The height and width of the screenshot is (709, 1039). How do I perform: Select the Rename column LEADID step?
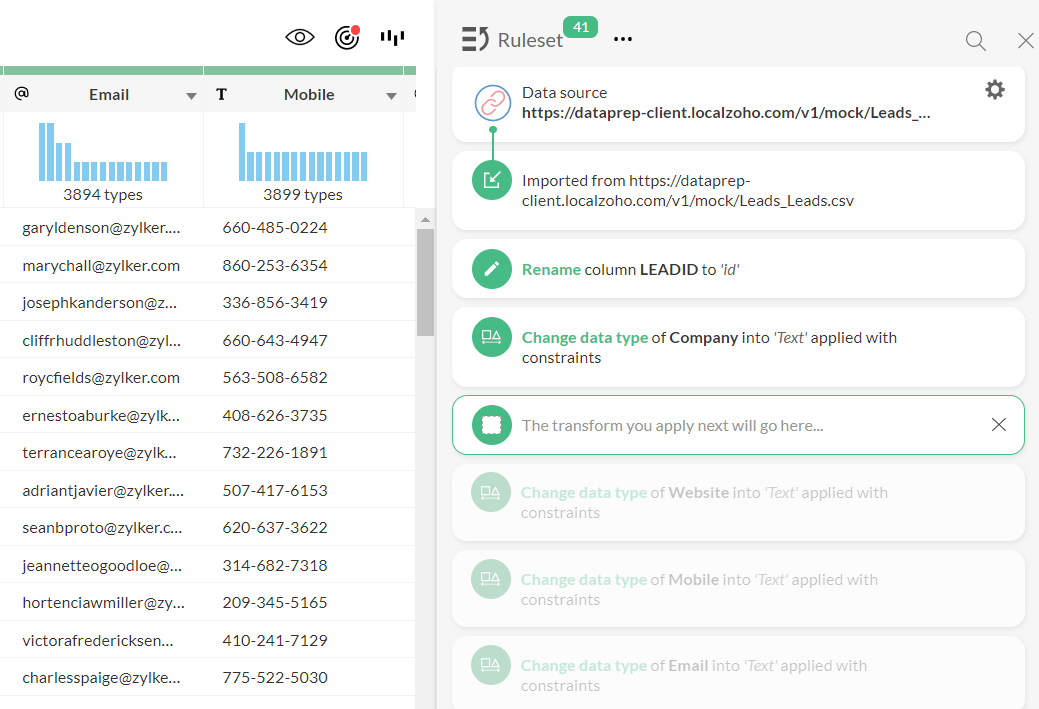tap(738, 269)
